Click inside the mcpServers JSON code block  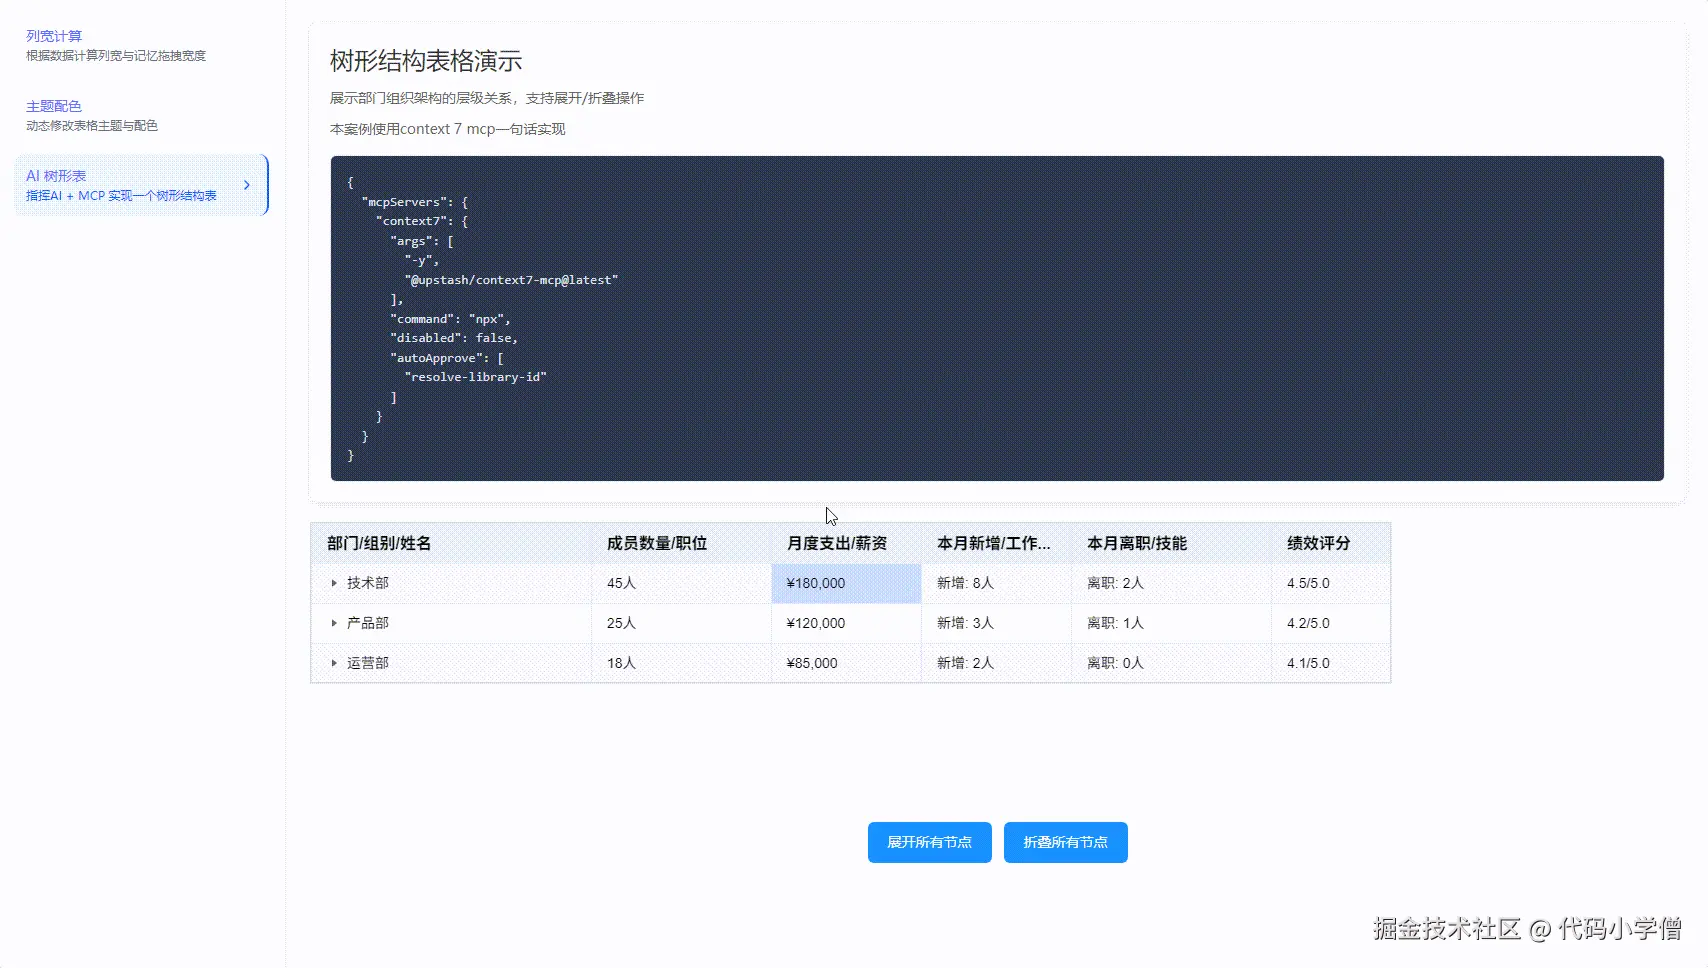click(x=997, y=318)
